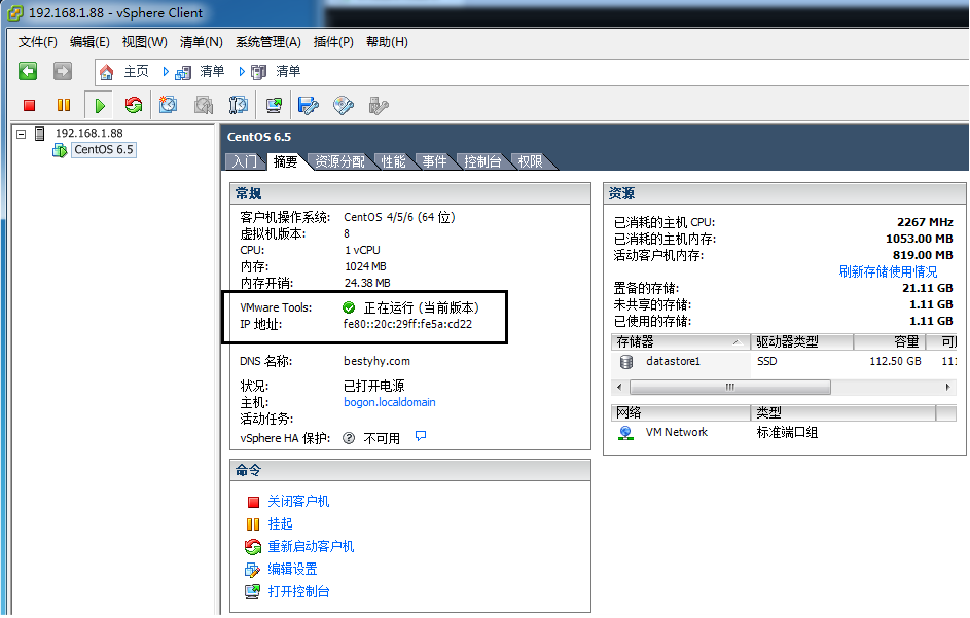The width and height of the screenshot is (970, 618).
Task: Switch to the 事件 tab
Action: [434, 161]
